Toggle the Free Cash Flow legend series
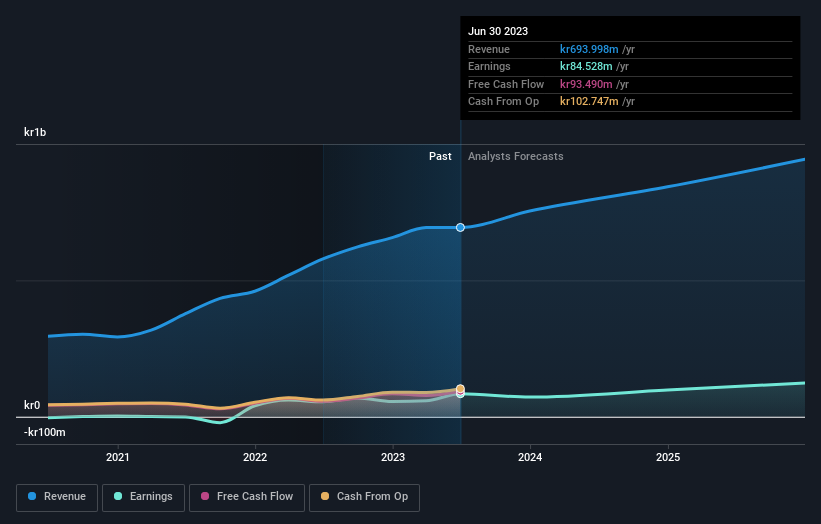821x524 pixels. pyautogui.click(x=247, y=497)
